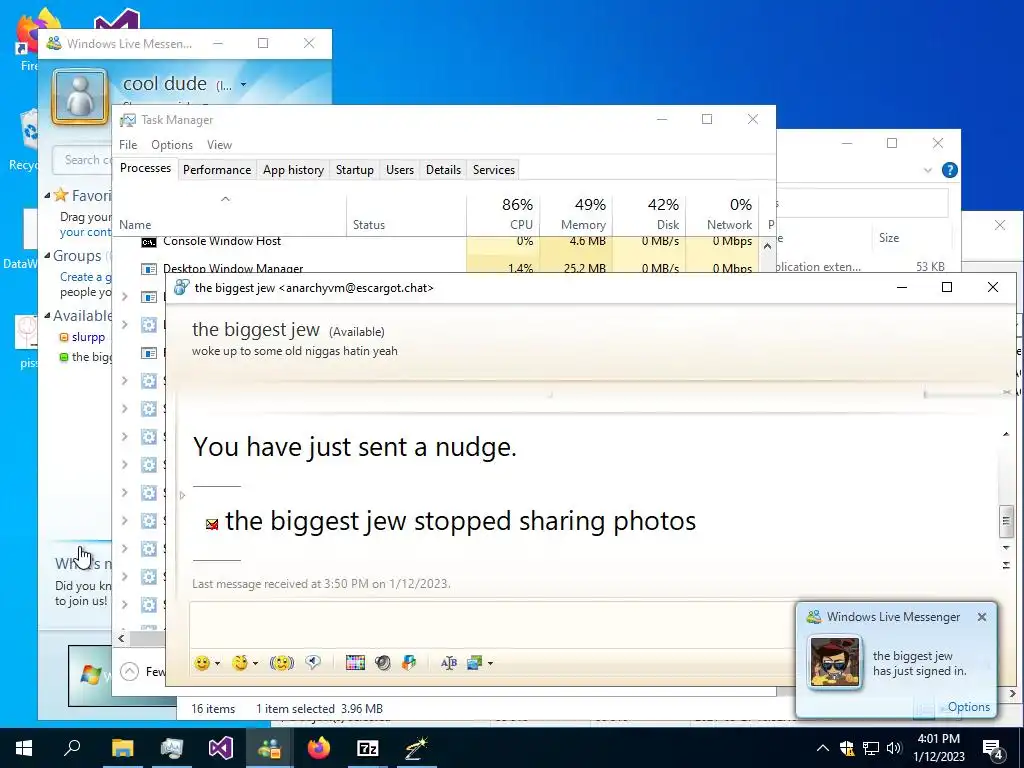
Task: Open the View menu in Task Manager
Action: tap(219, 145)
